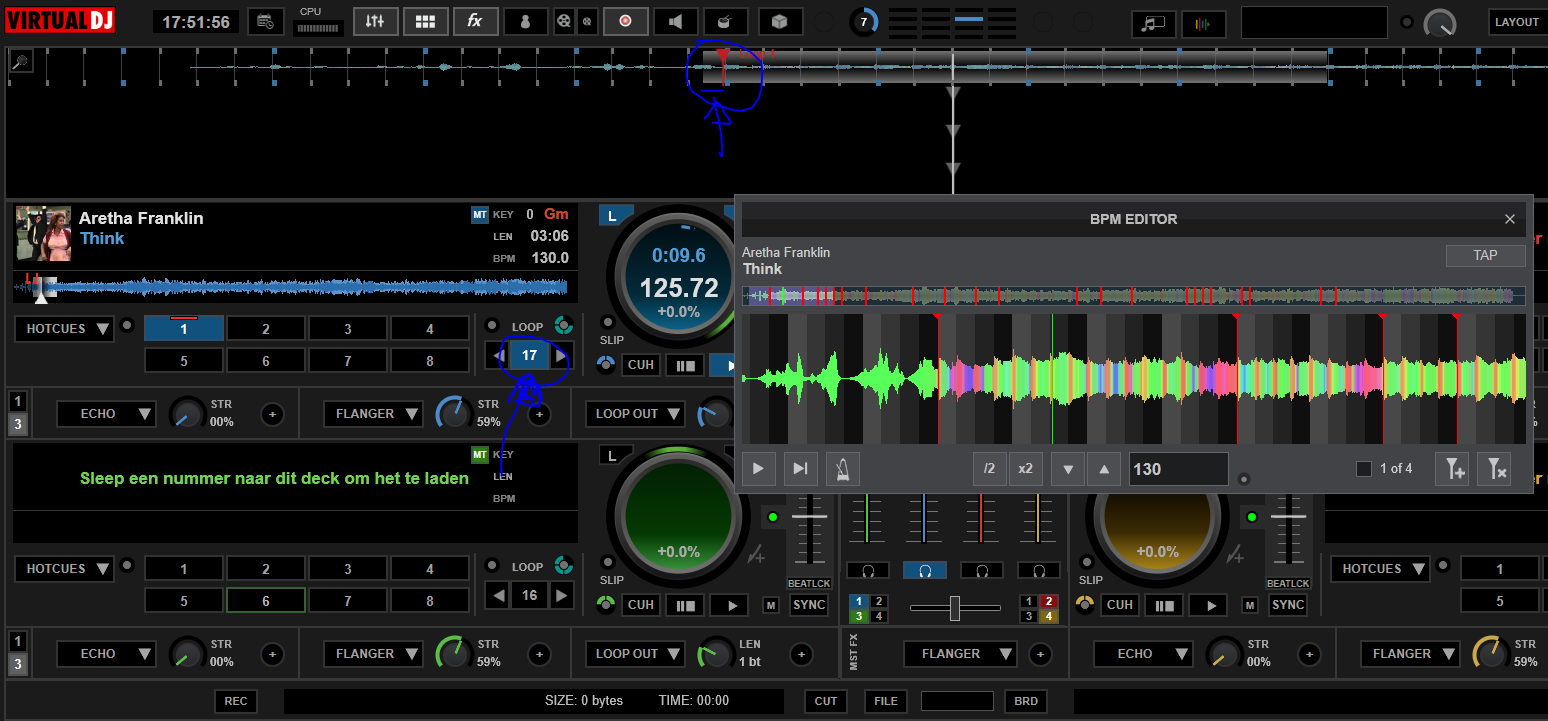
Task: Open the settings icon beside the clock
Action: tap(265, 21)
